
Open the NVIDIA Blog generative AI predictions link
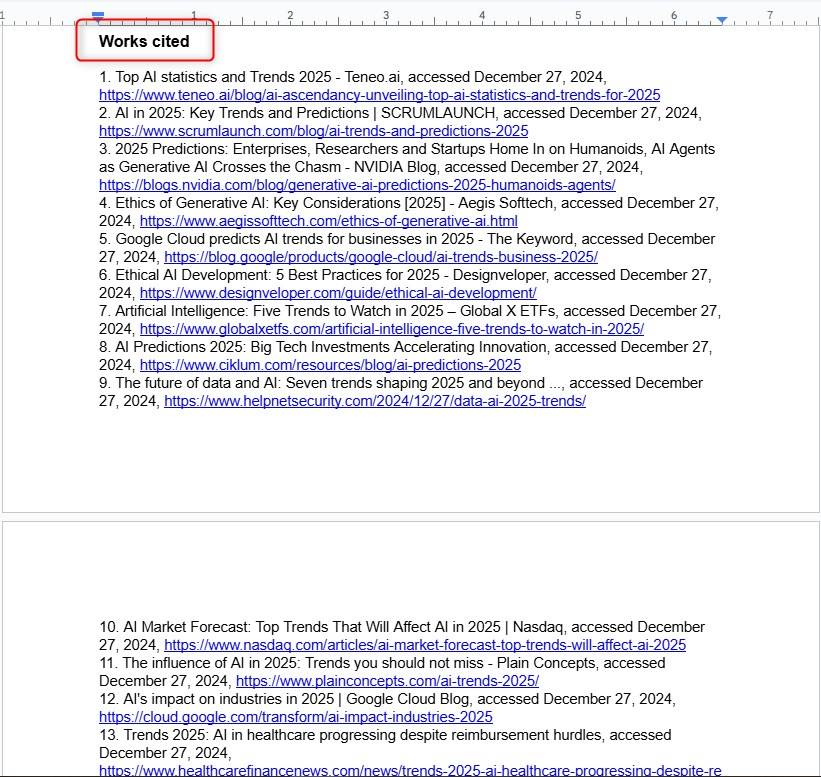(356, 185)
